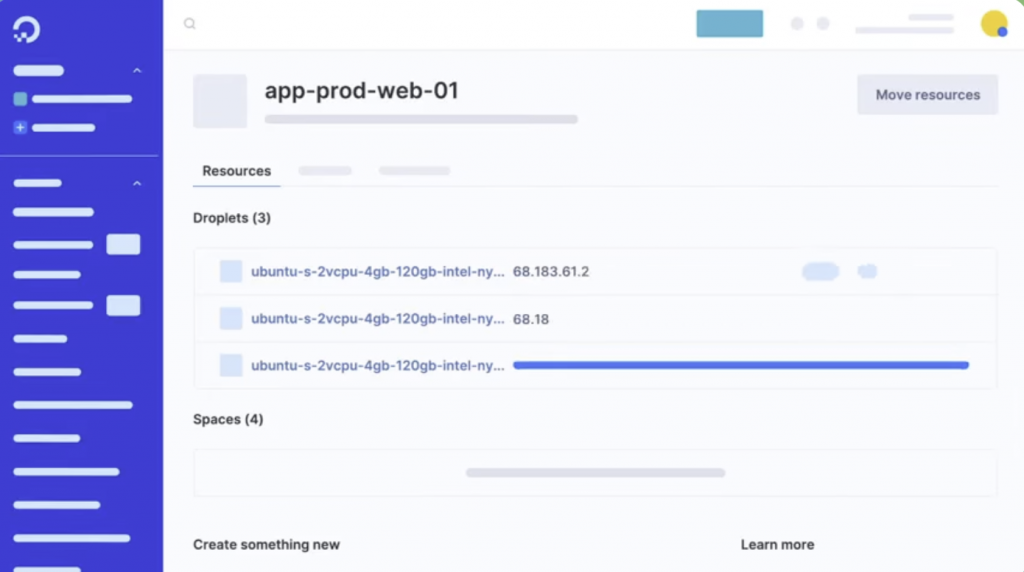Switch to the Resources tab
1024x572 pixels.
click(x=237, y=171)
